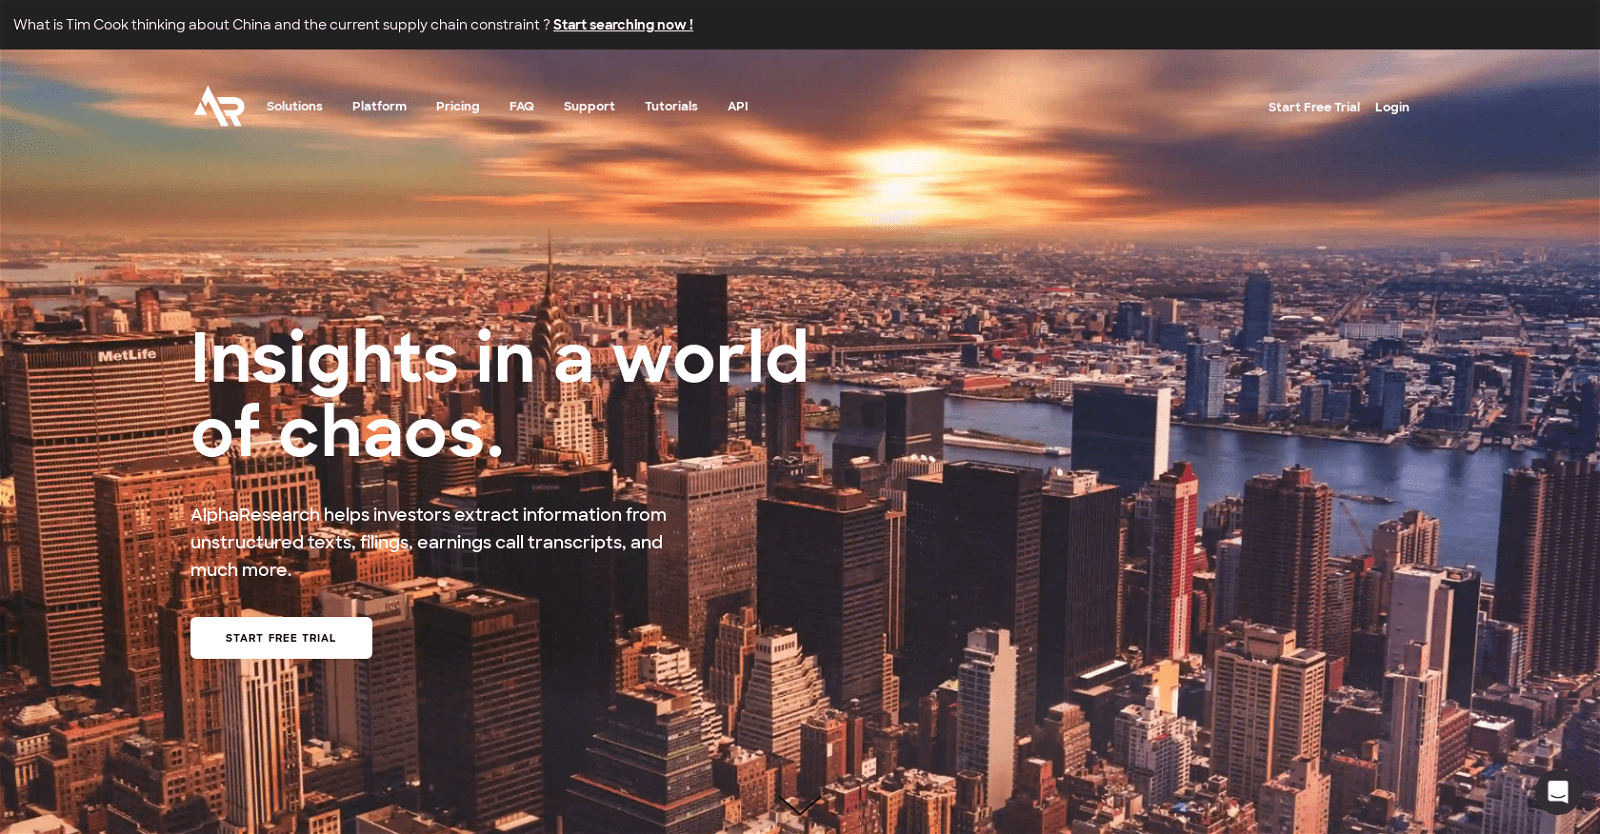
Task: Click the scroll-down chevron arrow
Action: (800, 804)
